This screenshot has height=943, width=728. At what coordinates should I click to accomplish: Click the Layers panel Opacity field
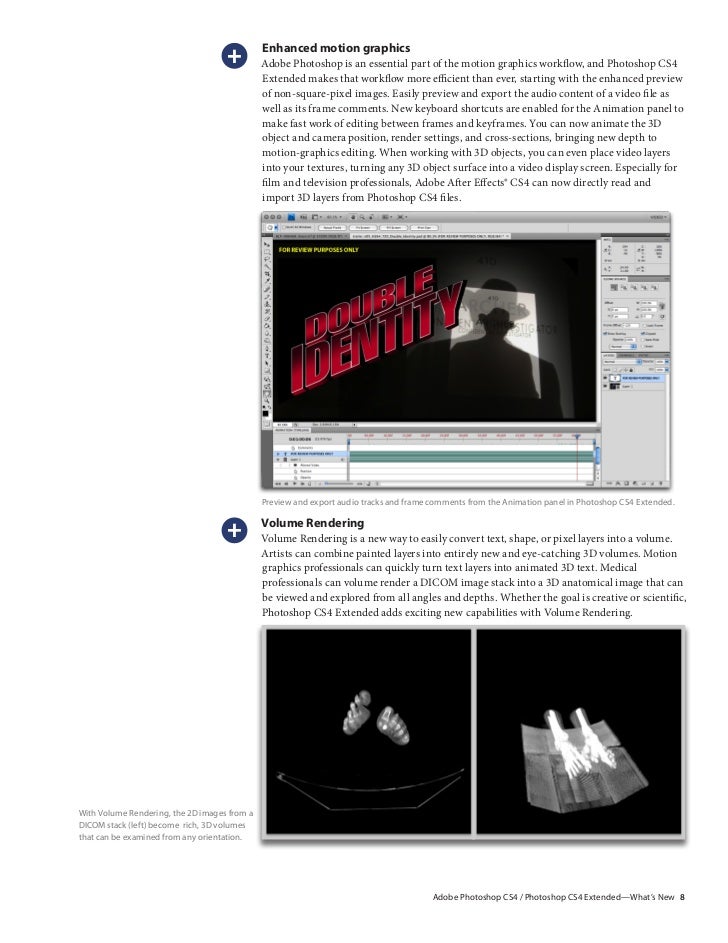click(x=660, y=361)
